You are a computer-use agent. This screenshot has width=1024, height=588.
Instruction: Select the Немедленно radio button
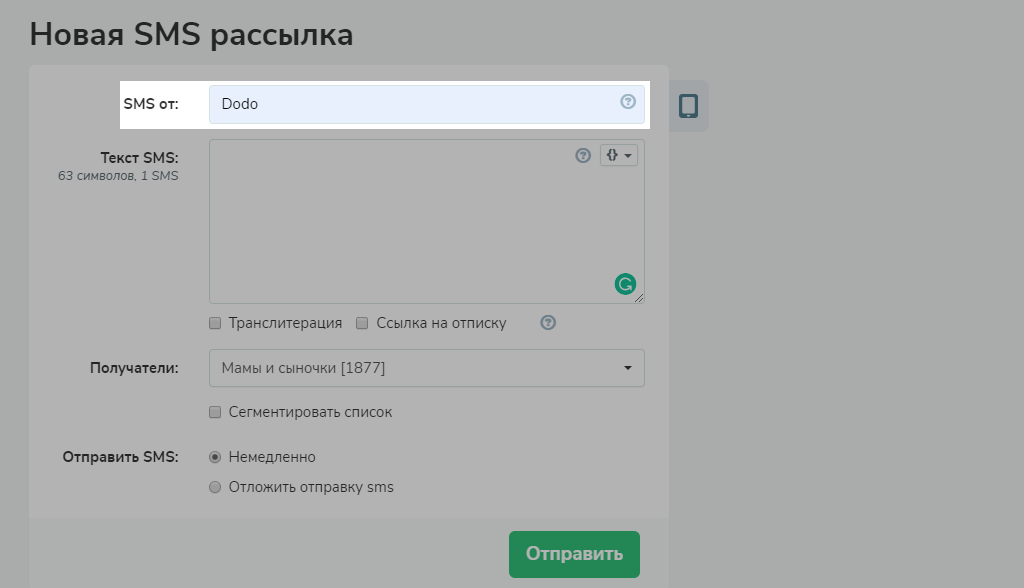(215, 456)
